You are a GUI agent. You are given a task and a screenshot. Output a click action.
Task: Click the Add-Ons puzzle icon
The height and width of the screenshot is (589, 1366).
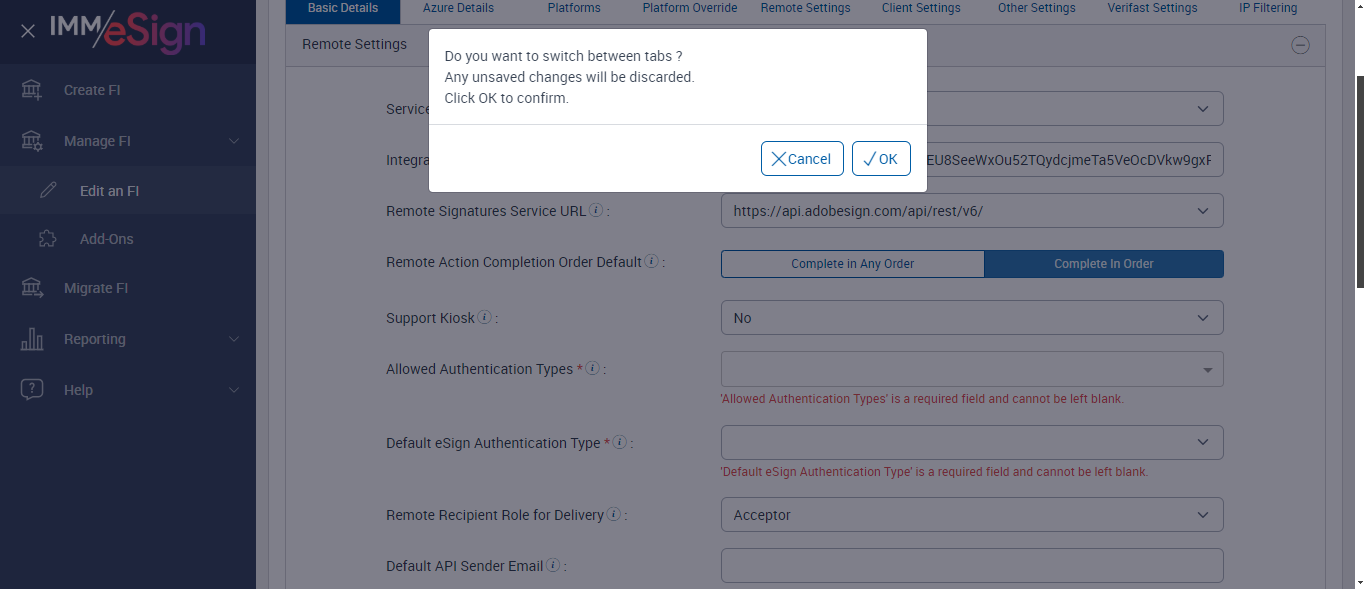(48, 239)
